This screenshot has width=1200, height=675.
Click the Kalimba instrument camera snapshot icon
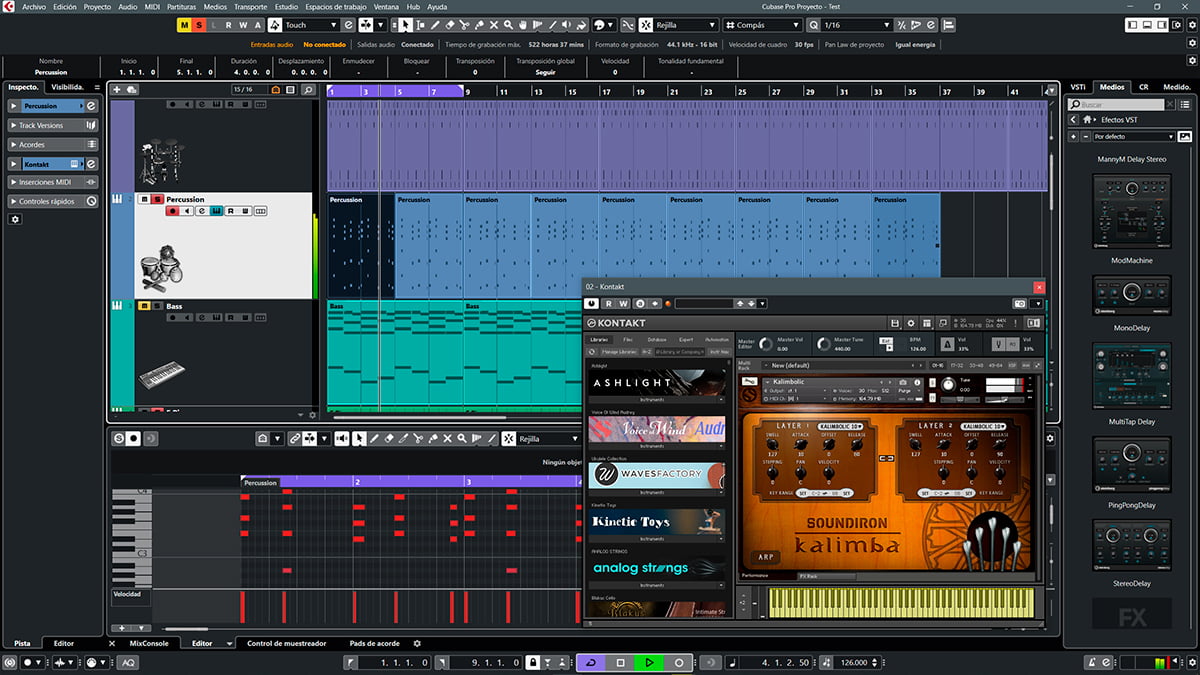coord(903,382)
